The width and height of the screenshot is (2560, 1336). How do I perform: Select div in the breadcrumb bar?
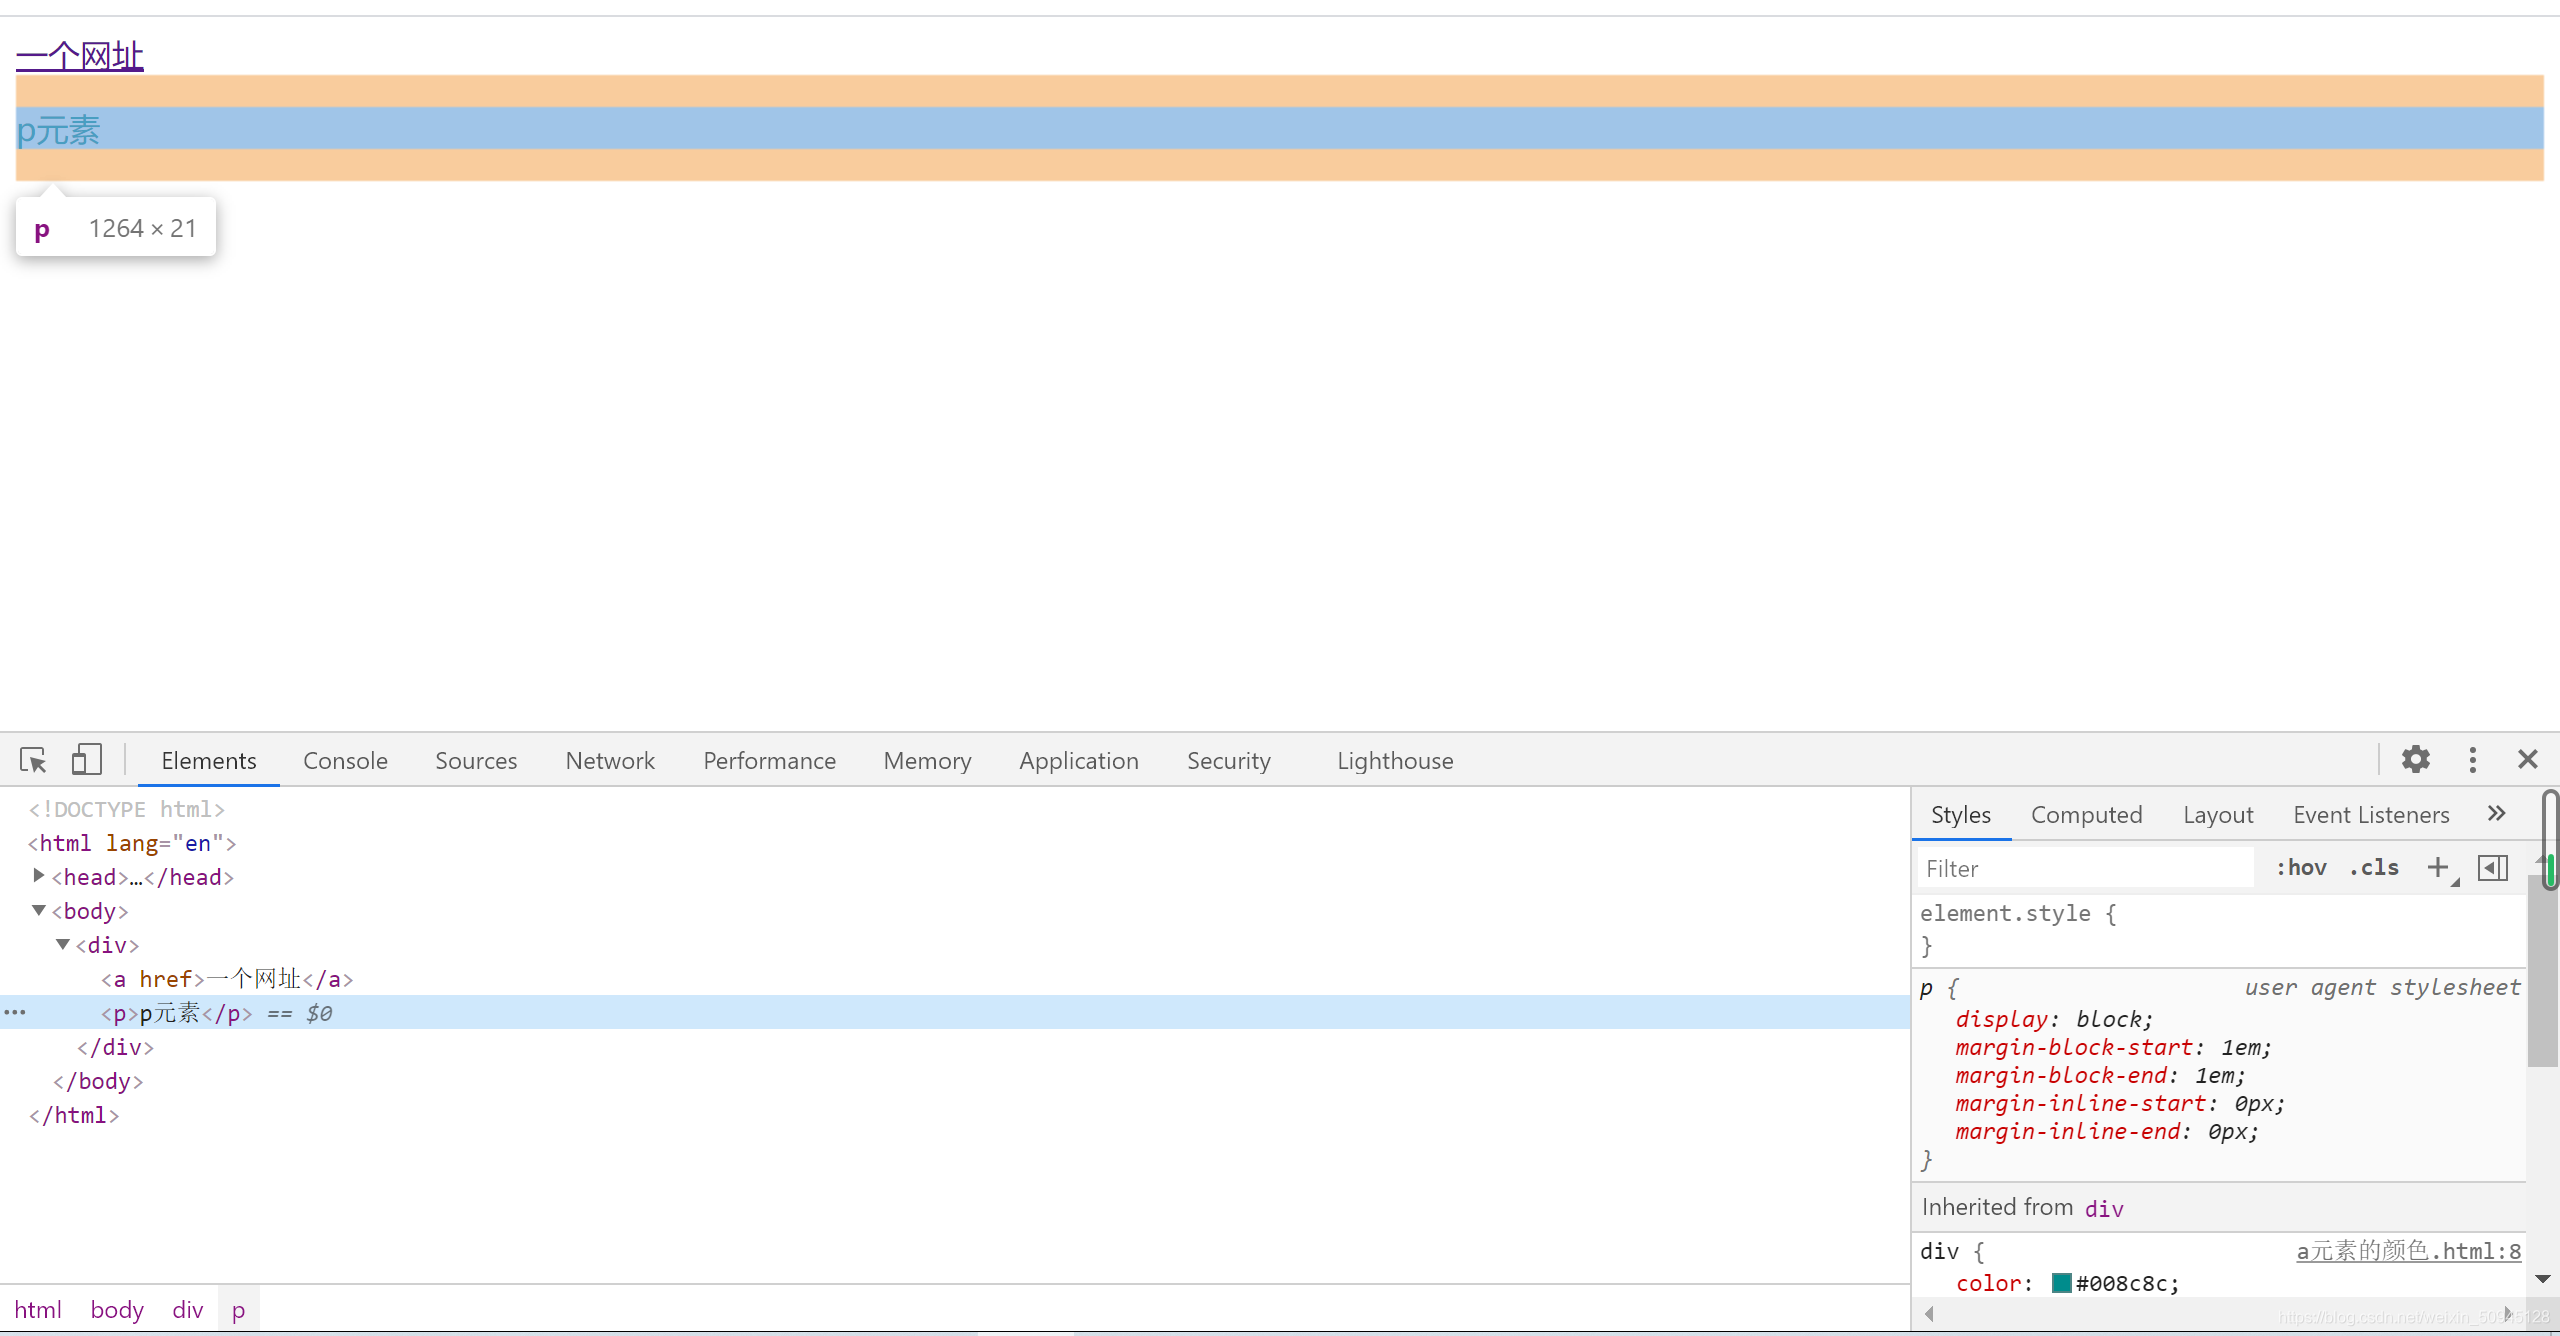click(x=187, y=1309)
